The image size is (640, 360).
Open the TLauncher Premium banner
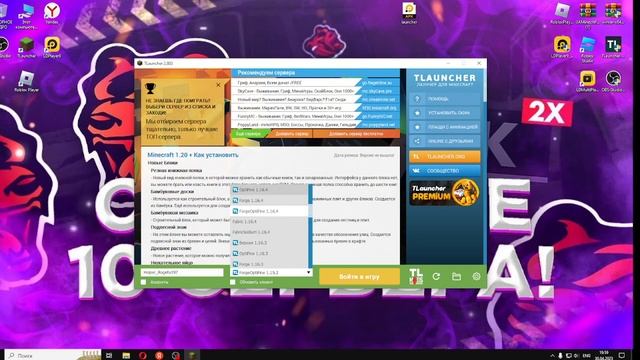coord(444,193)
